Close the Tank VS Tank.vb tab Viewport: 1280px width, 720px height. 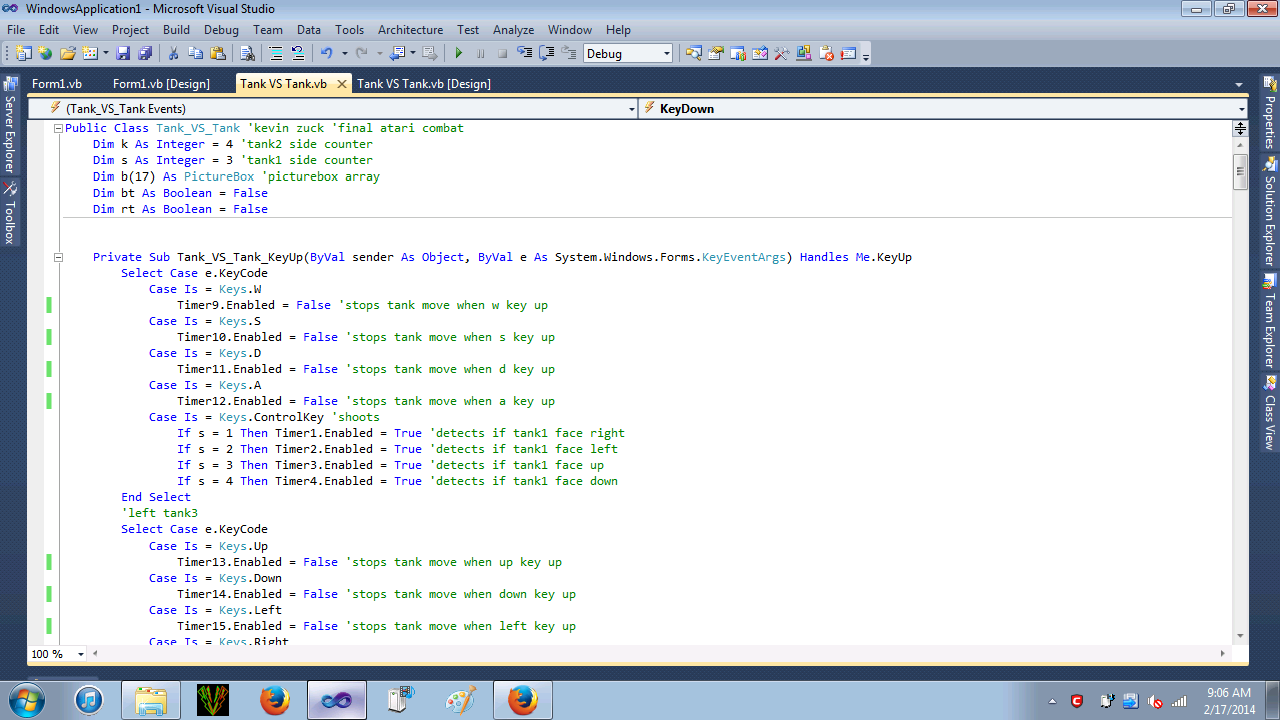point(341,84)
